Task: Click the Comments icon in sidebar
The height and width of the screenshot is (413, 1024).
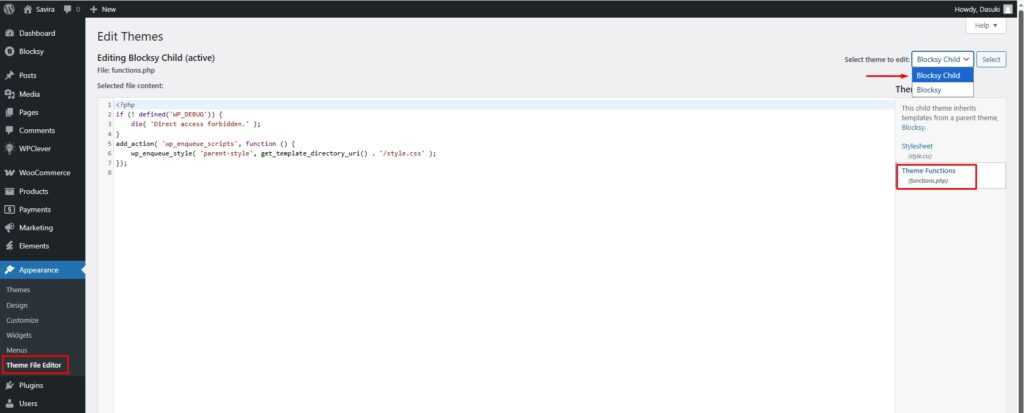Action: tap(9, 131)
